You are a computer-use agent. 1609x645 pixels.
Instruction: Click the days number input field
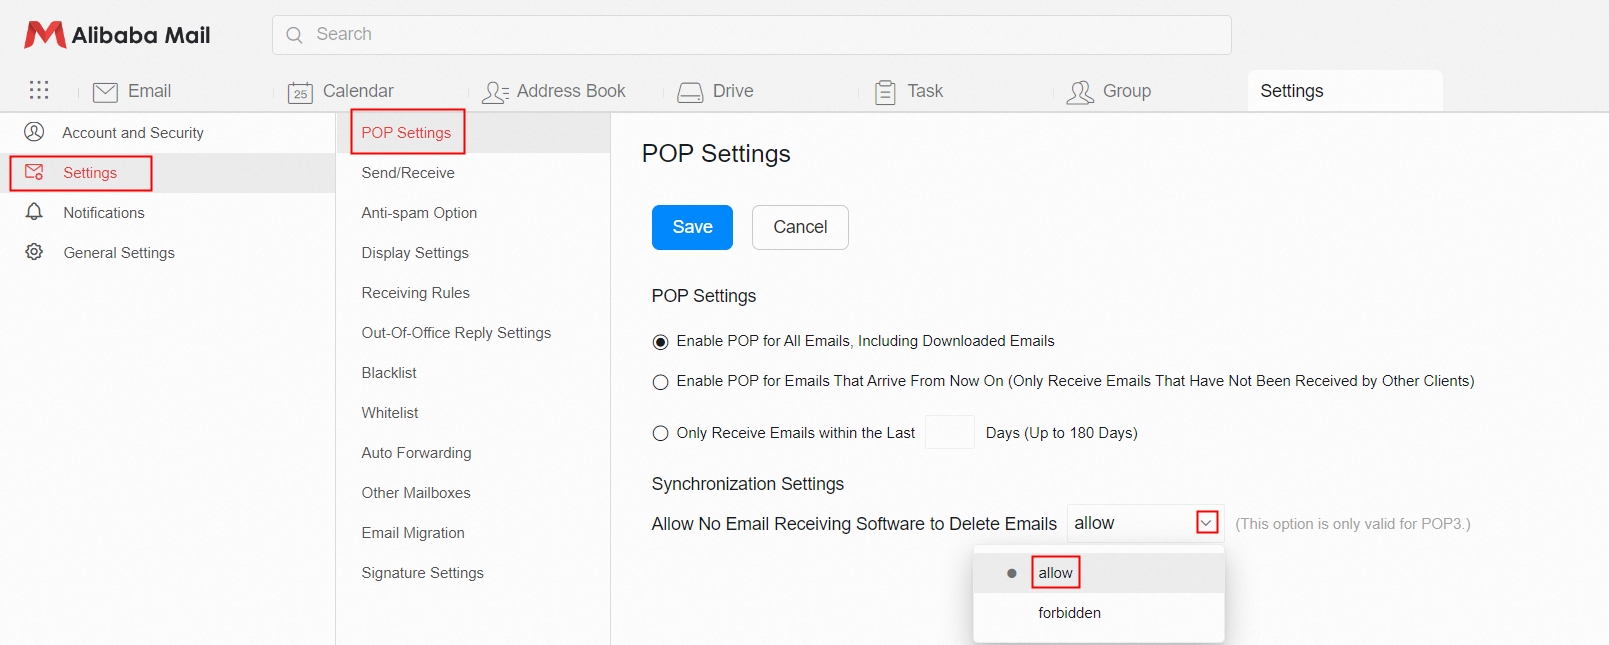click(949, 432)
